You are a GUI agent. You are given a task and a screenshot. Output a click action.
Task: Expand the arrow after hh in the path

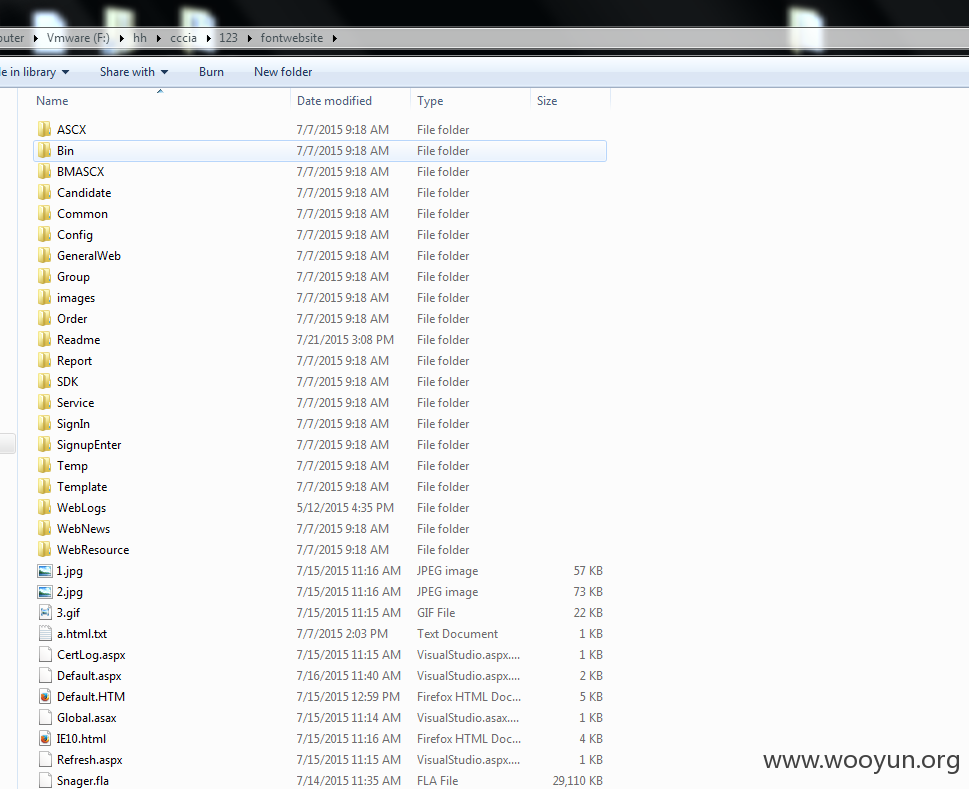(x=159, y=38)
